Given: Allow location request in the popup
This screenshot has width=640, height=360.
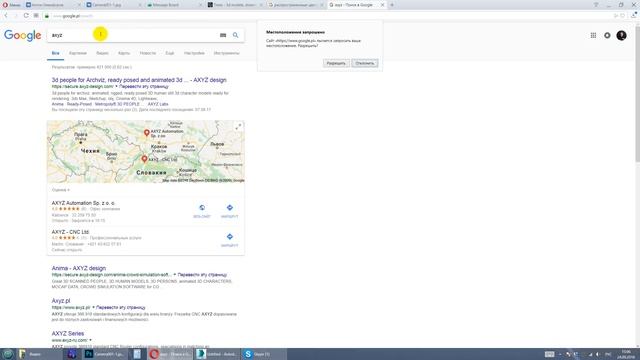Looking at the screenshot, I should pos(336,63).
